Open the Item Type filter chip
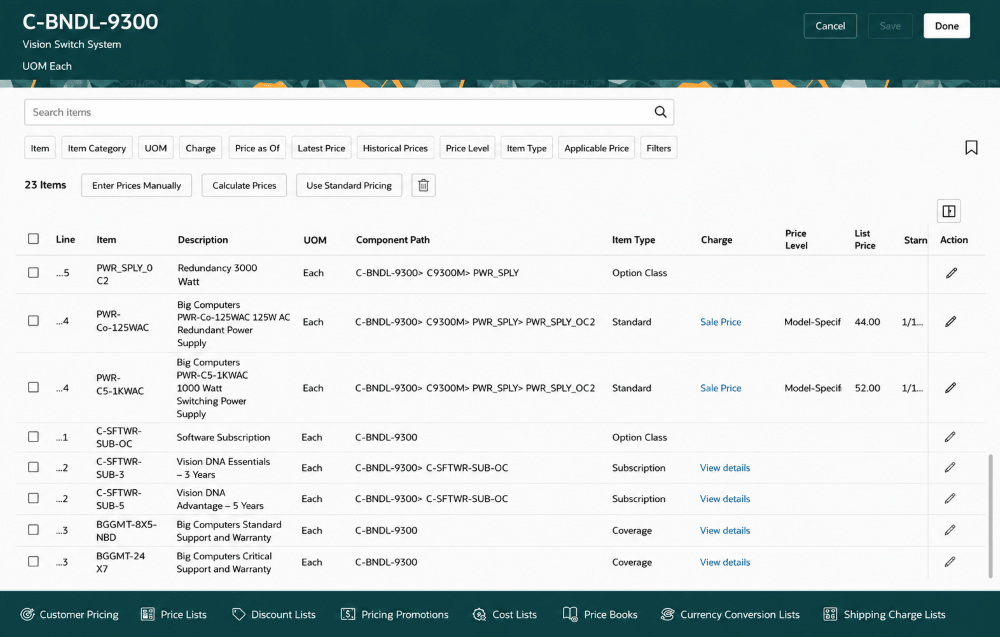Image resolution: width=1000 pixels, height=637 pixels. click(x=527, y=148)
